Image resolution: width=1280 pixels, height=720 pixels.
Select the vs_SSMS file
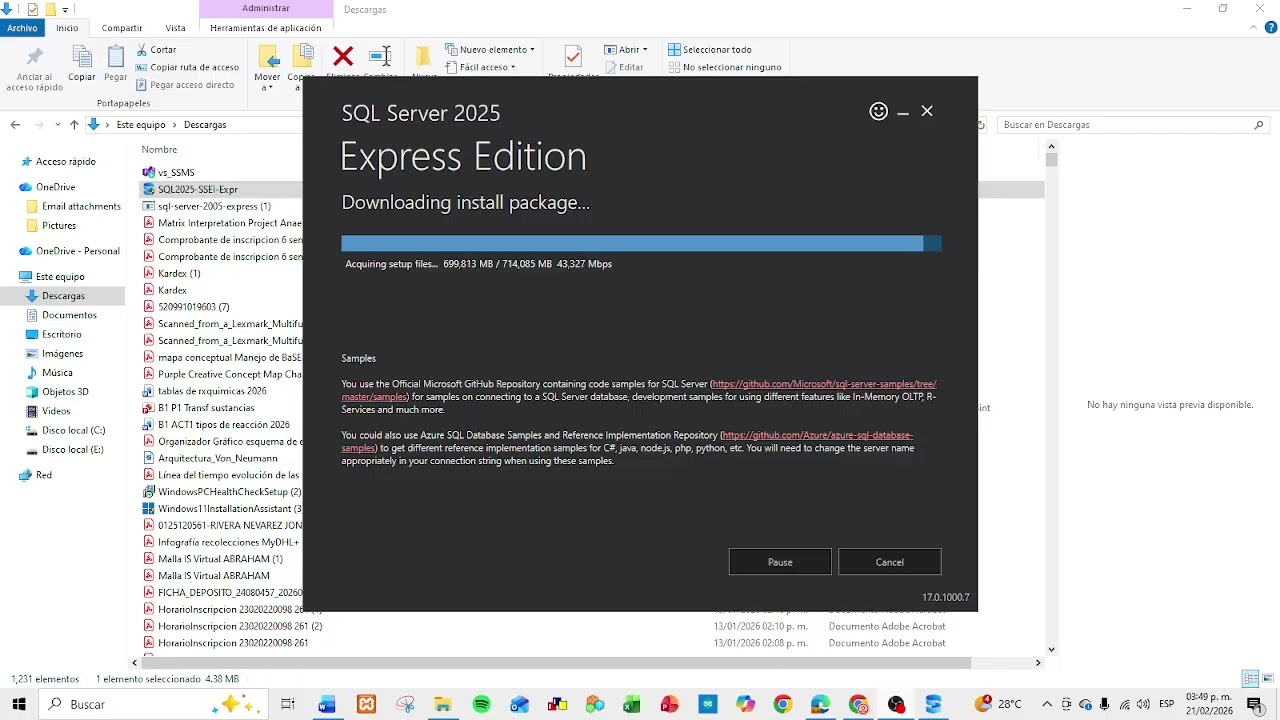(x=176, y=172)
